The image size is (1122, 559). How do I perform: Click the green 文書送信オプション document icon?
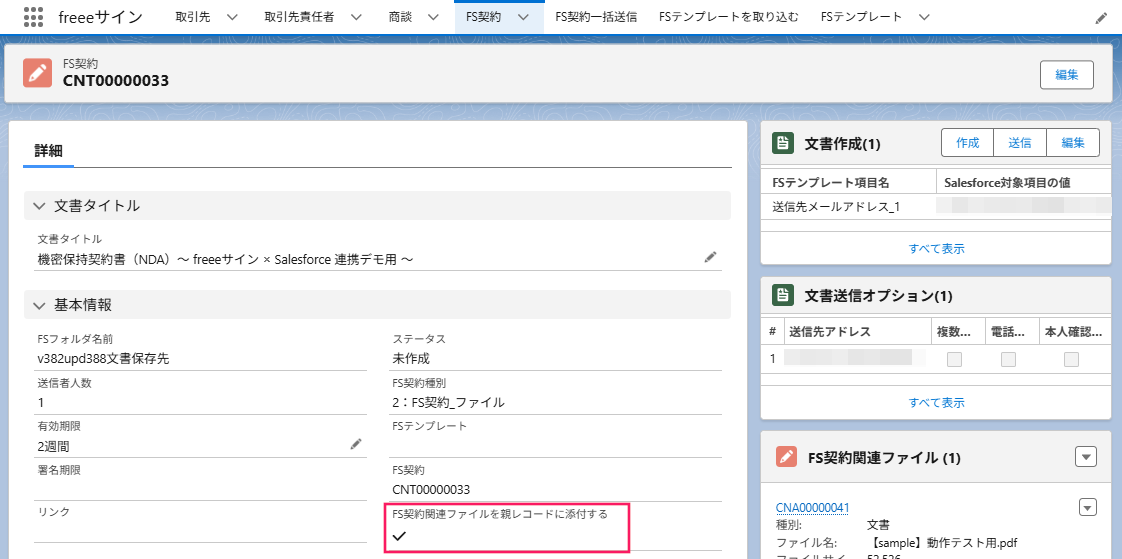click(x=784, y=295)
